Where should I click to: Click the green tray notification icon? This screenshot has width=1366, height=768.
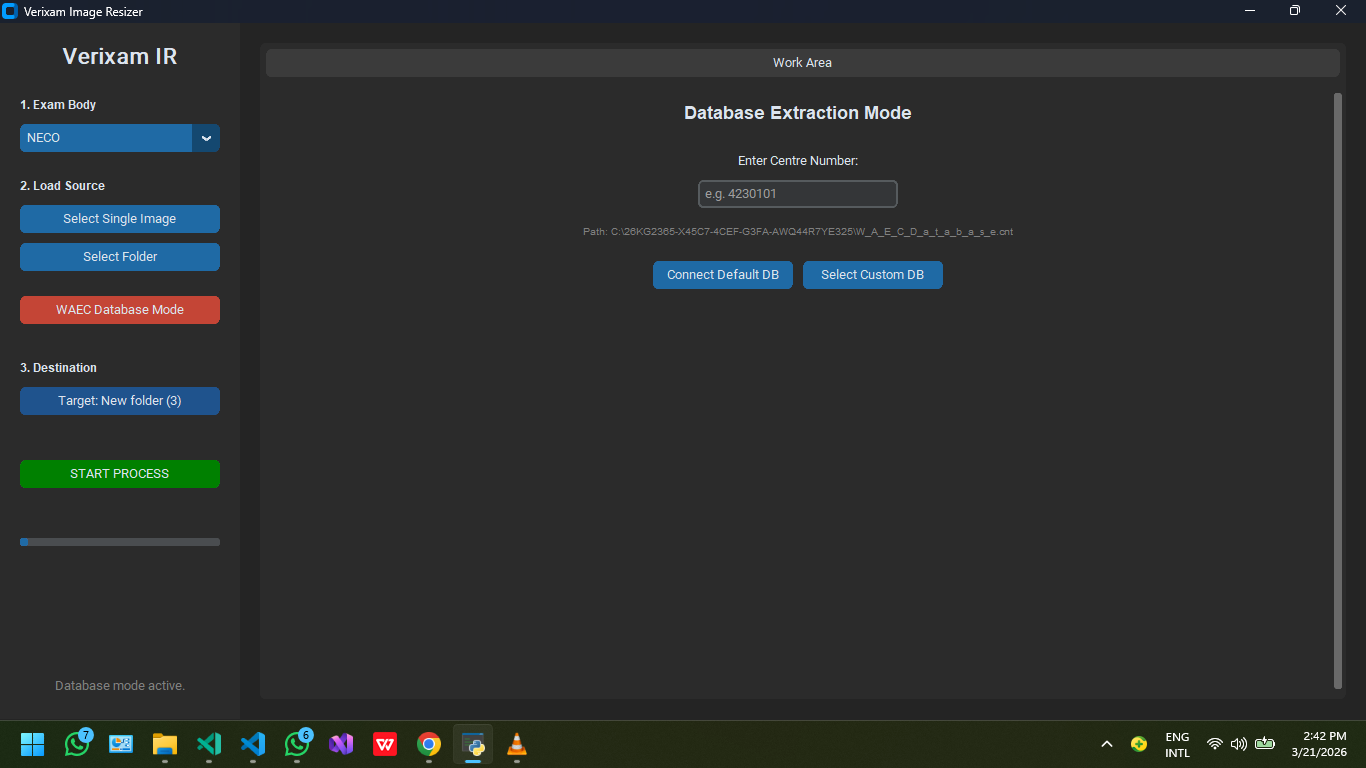(1139, 744)
